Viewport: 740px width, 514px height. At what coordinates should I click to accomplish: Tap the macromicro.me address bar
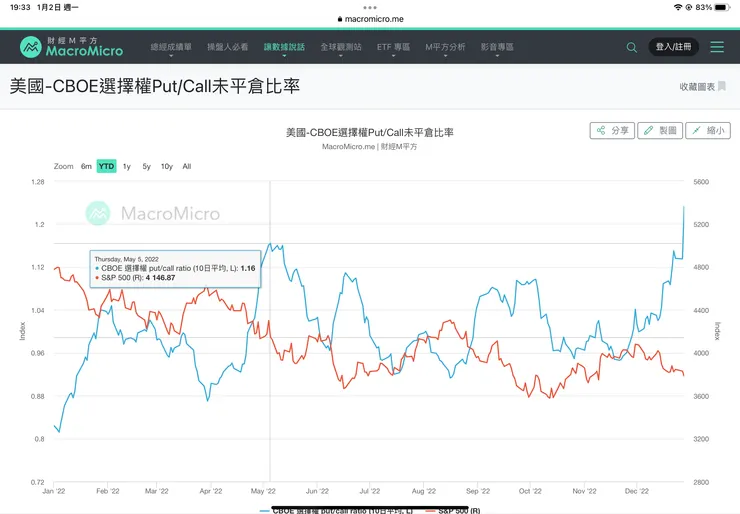370,19
